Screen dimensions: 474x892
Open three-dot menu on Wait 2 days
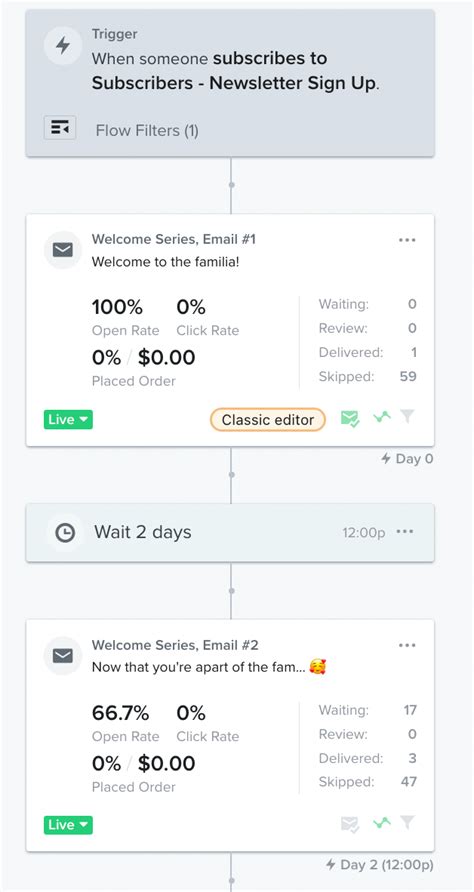405,532
